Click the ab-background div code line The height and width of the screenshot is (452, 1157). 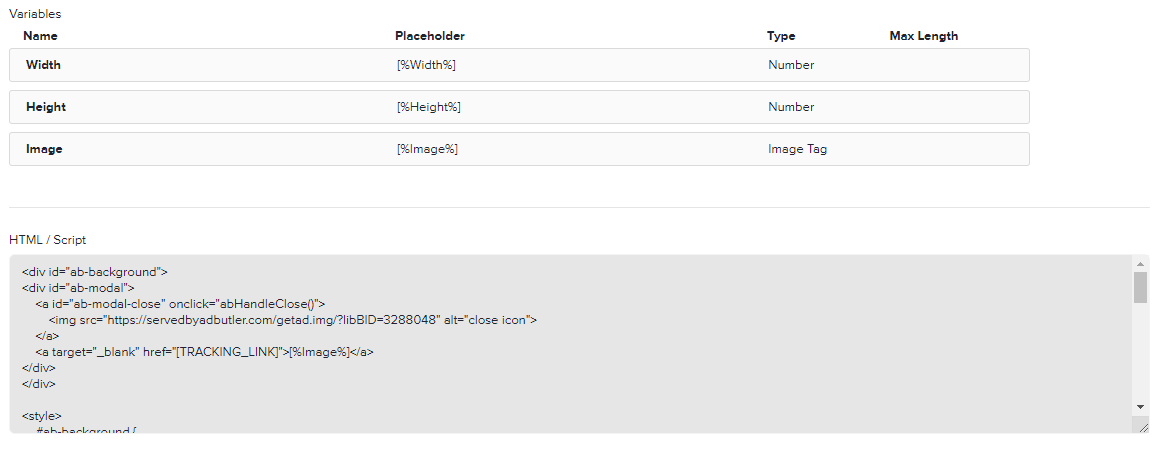tap(95, 272)
